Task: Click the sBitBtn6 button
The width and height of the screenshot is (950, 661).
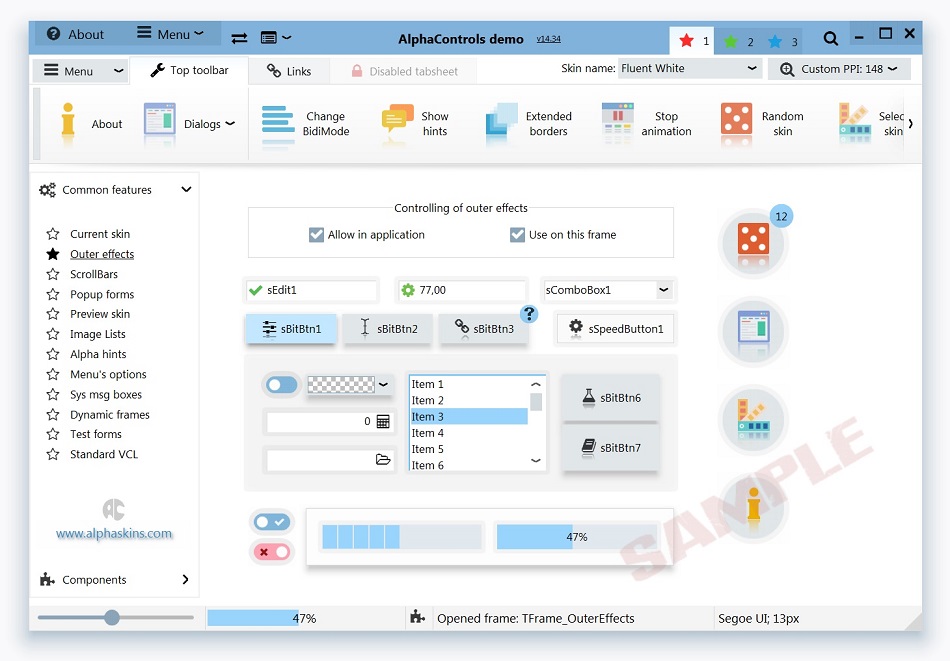Action: tap(610, 398)
